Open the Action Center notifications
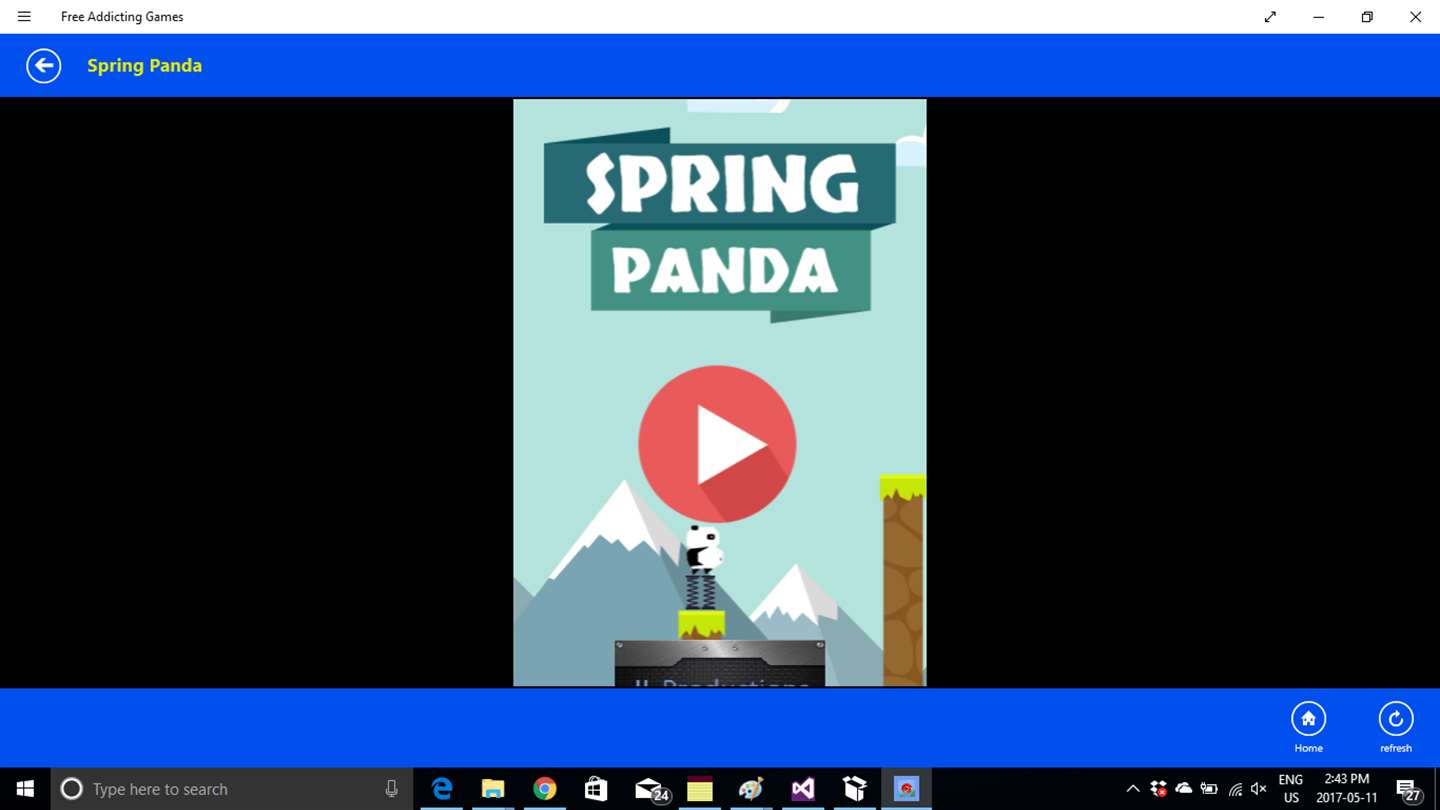The width and height of the screenshot is (1440, 810). [x=1409, y=790]
